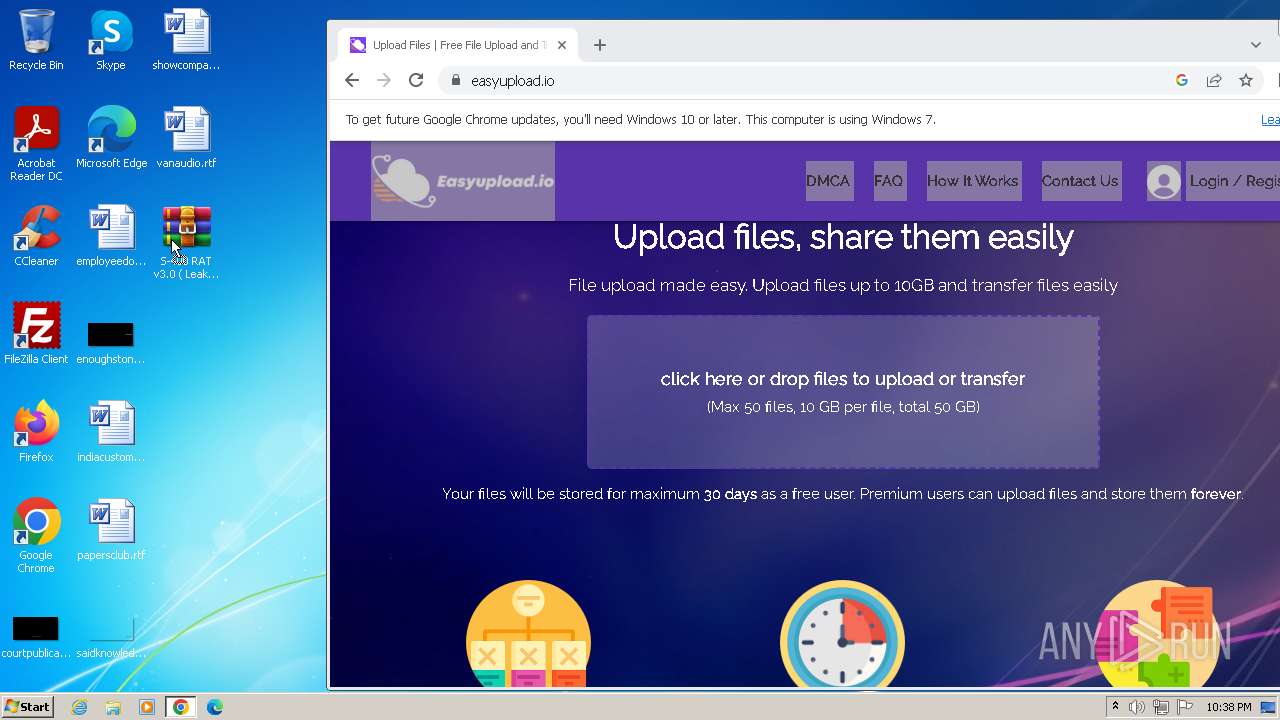Click the Easyupload.io logo
Screen dimensions: 1280x720
point(463,181)
